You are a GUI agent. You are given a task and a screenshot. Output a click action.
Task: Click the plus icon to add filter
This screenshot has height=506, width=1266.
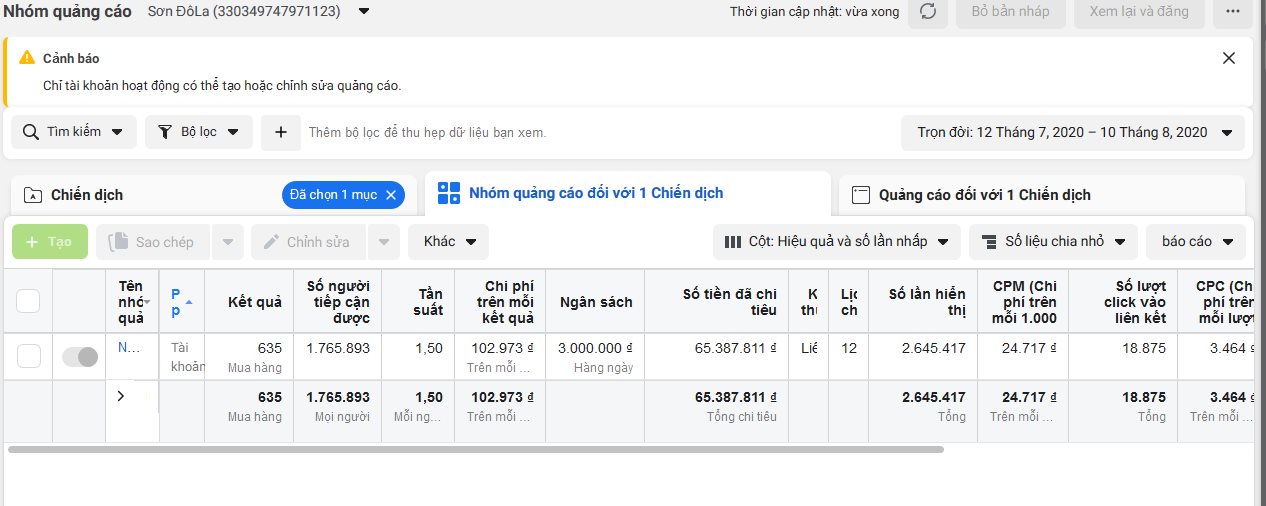[x=281, y=132]
